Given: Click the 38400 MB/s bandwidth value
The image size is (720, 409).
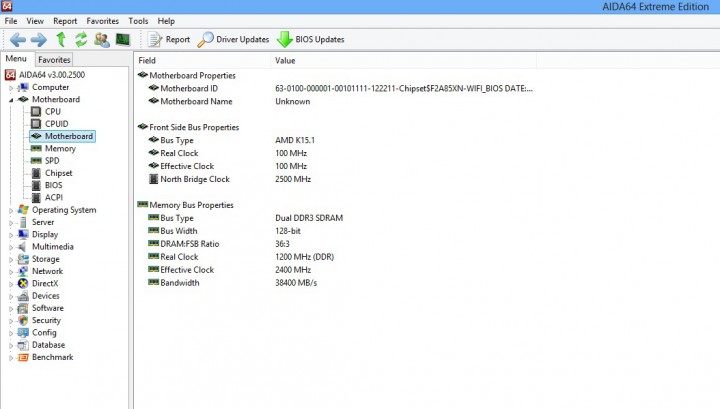Looking at the screenshot, I should point(296,283).
